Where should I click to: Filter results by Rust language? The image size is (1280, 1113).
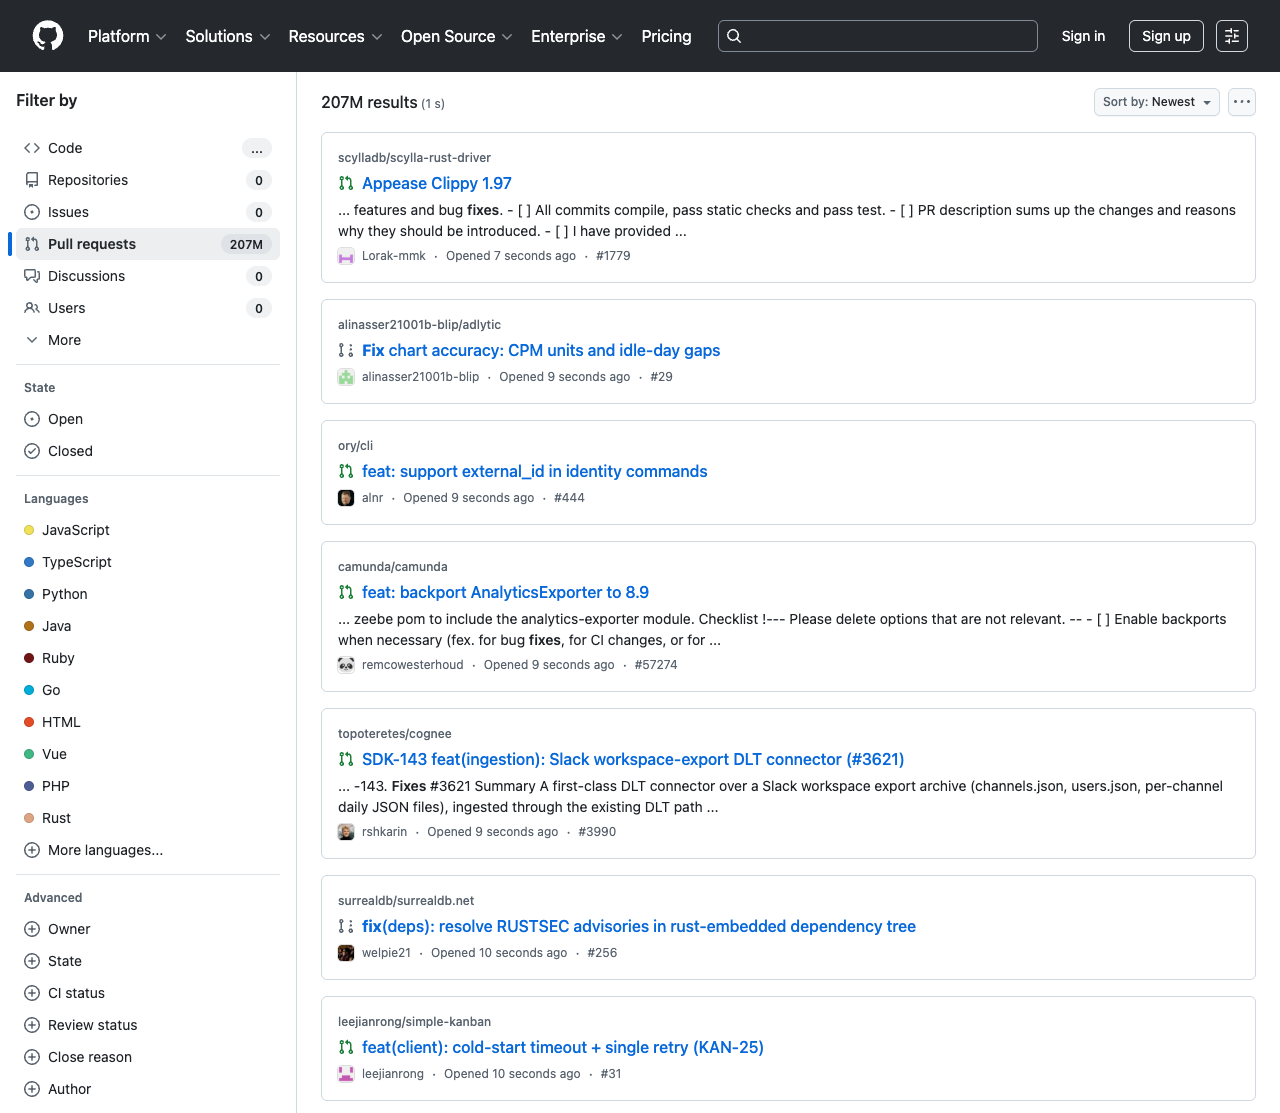click(x=148, y=818)
